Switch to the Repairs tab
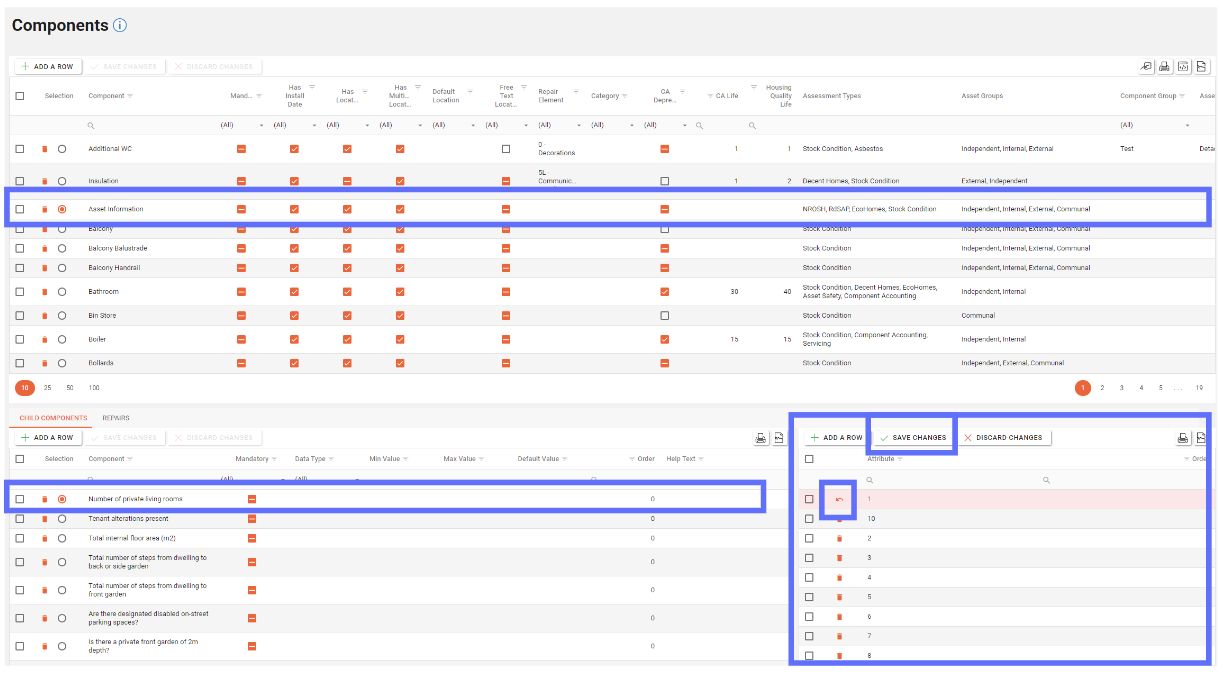Viewport: 1223px width, 679px height. (x=115, y=418)
